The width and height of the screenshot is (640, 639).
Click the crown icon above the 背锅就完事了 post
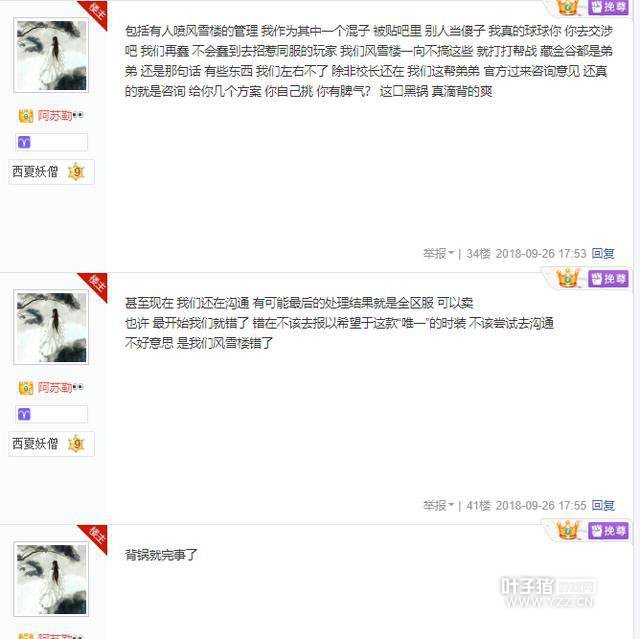568,530
